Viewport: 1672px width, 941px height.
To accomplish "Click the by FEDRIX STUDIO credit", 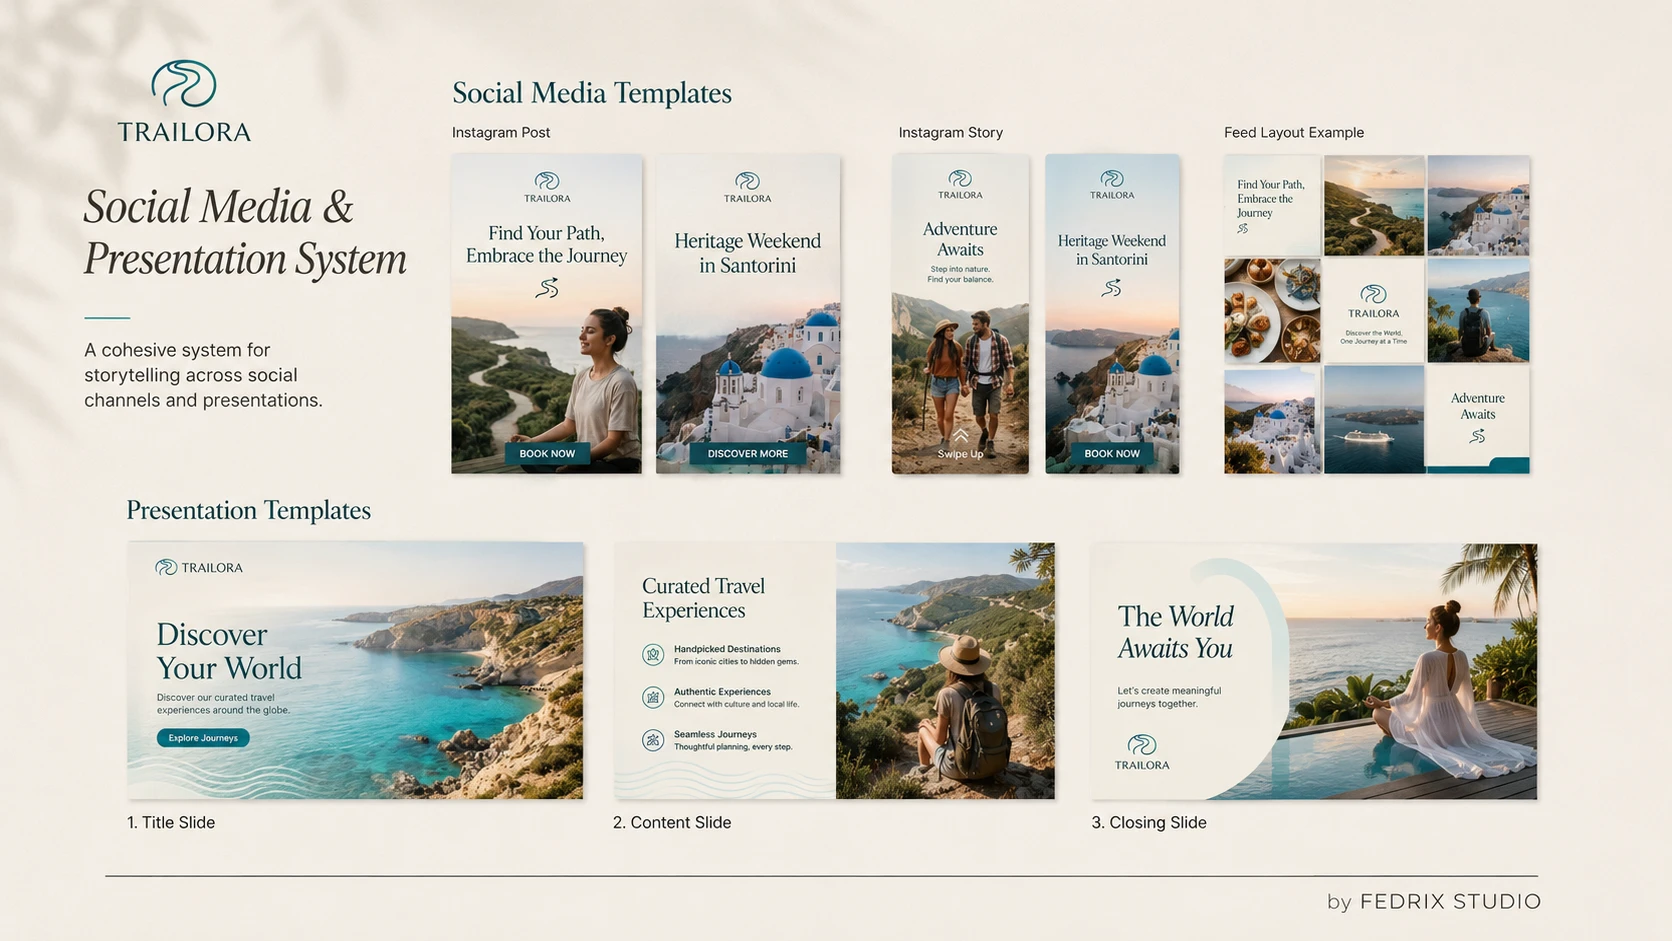I will pyautogui.click(x=1434, y=902).
